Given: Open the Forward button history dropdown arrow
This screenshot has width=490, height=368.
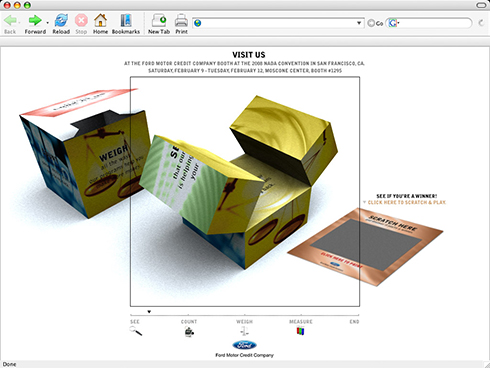Looking at the screenshot, I should [x=47, y=23].
